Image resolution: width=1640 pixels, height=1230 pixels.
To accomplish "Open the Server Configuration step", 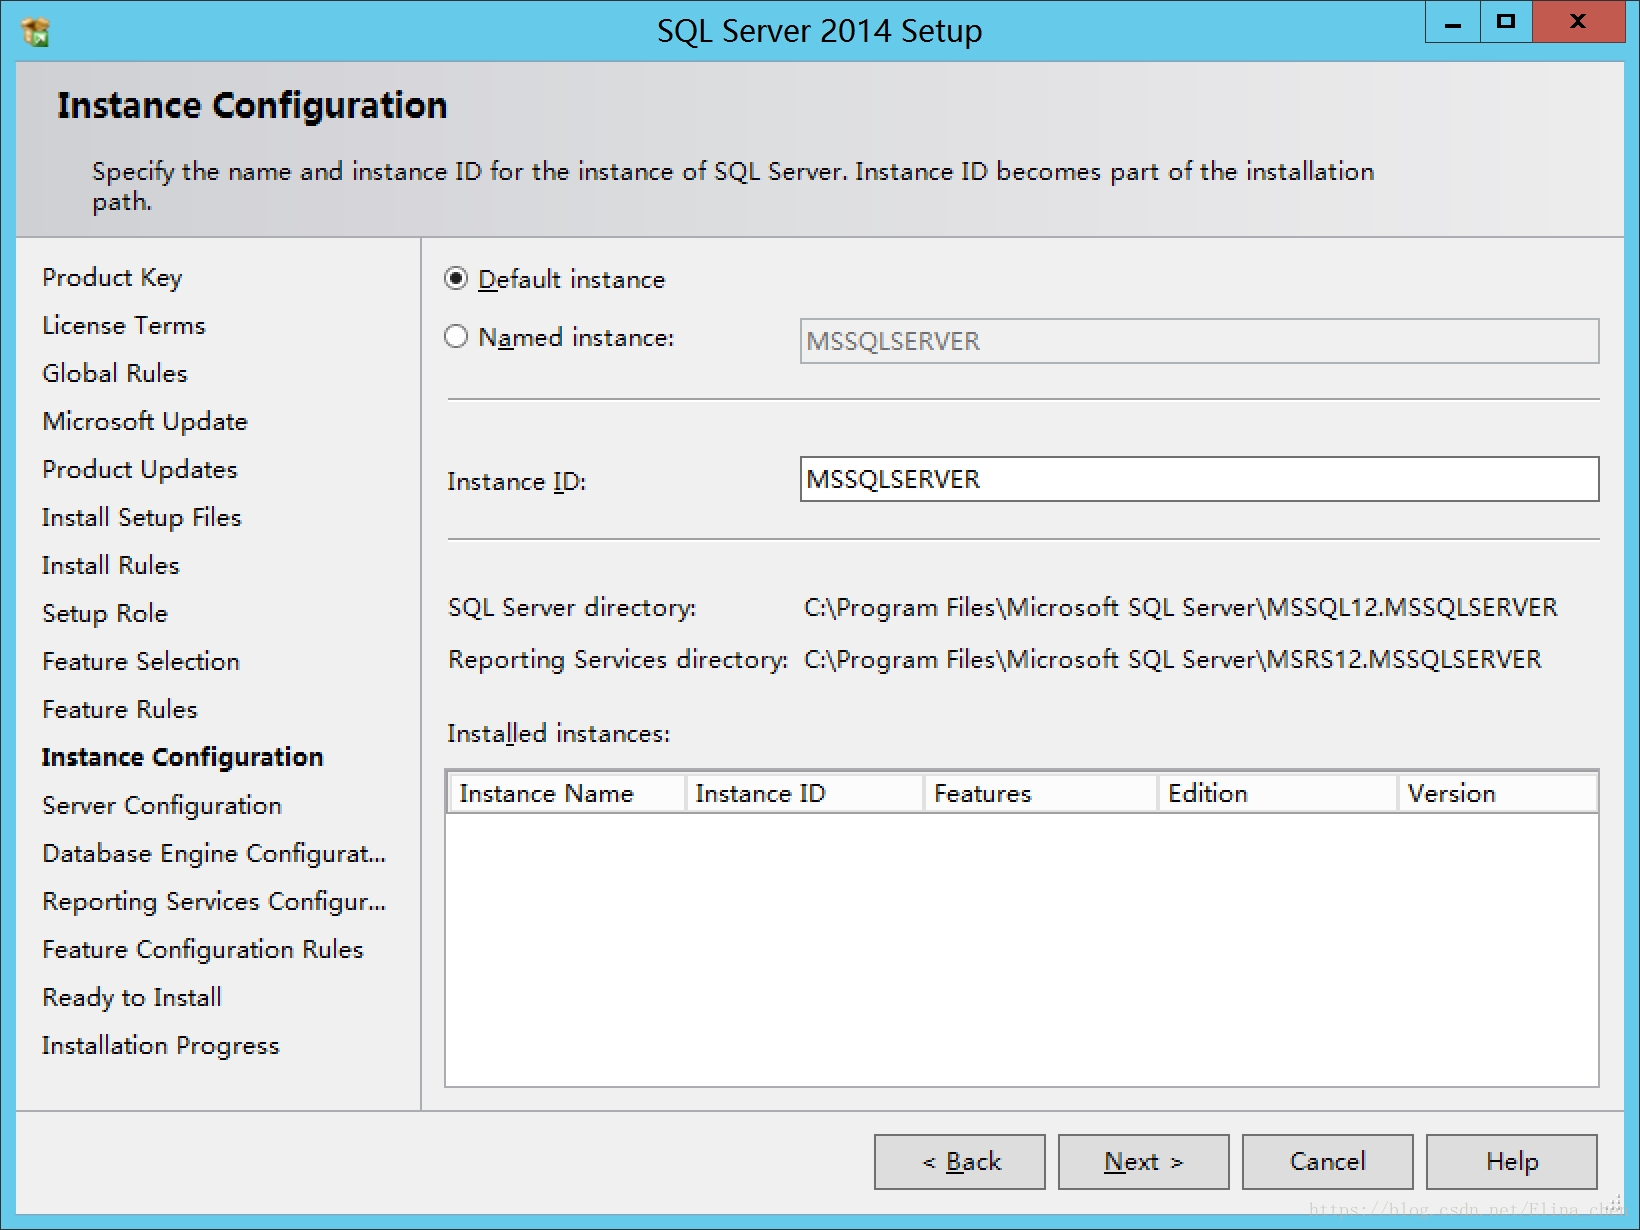I will 162,805.
